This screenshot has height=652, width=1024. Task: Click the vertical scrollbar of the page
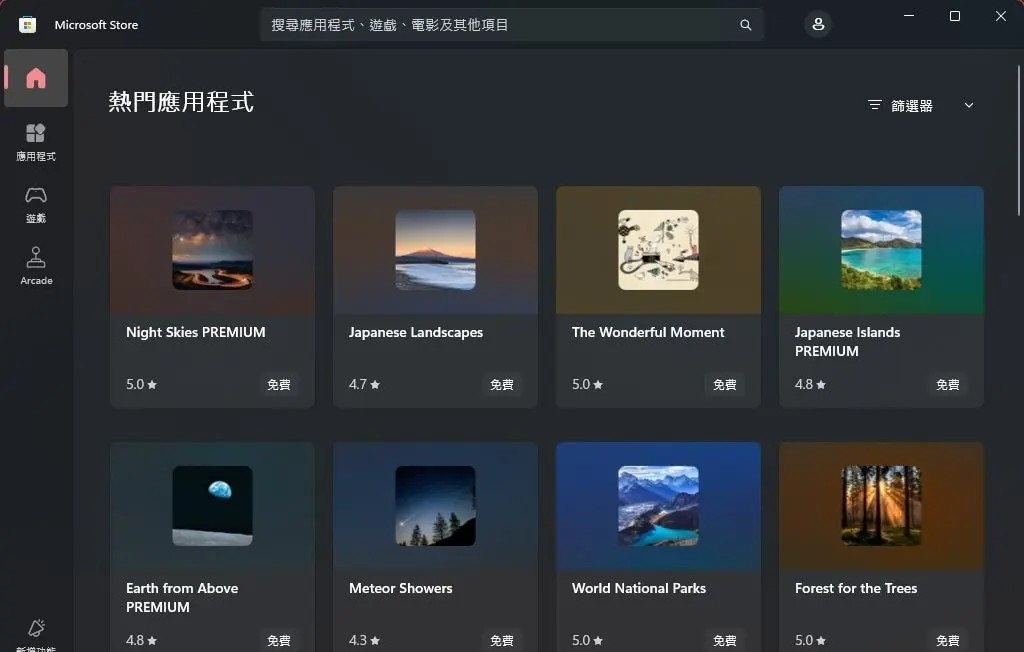[x=1019, y=140]
